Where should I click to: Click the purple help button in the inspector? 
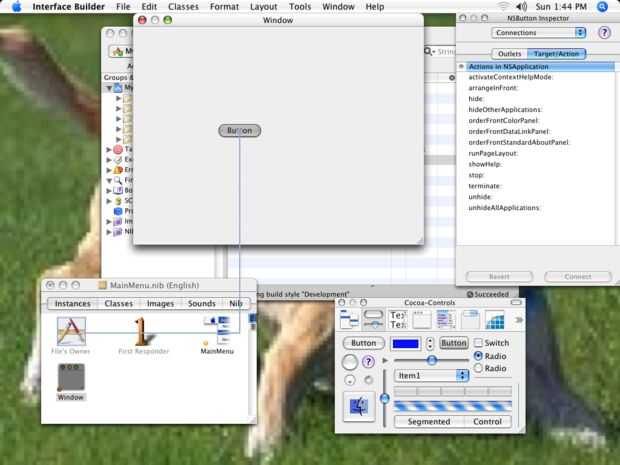[604, 33]
